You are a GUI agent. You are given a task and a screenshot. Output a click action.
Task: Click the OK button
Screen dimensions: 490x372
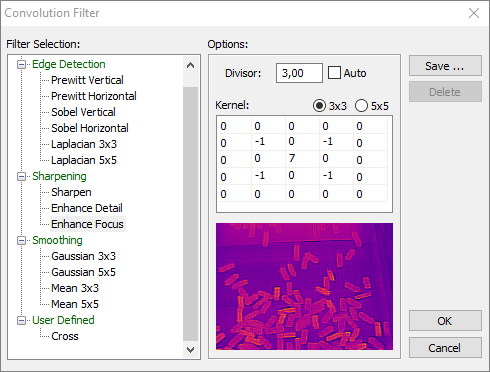coord(445,321)
